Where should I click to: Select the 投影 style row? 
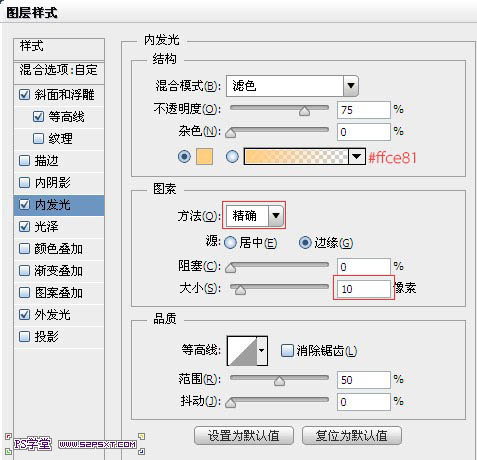pyautogui.click(x=59, y=337)
